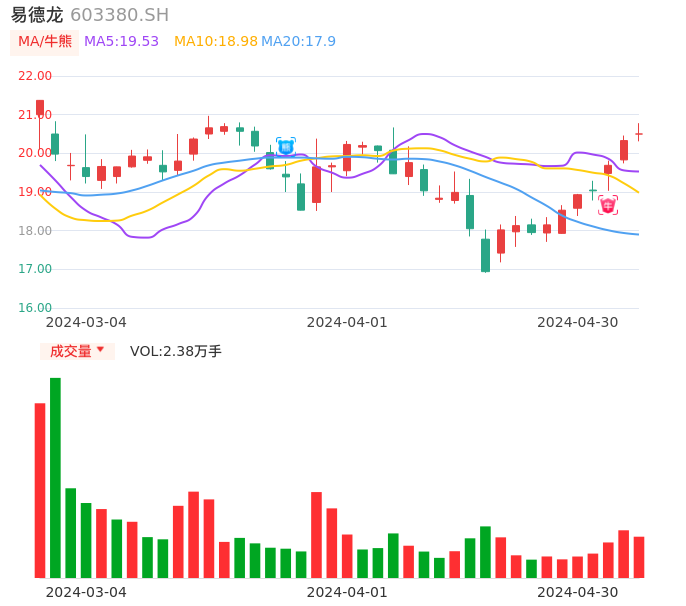Click the last red volume bar
This screenshot has height=606, width=686.
638,557
